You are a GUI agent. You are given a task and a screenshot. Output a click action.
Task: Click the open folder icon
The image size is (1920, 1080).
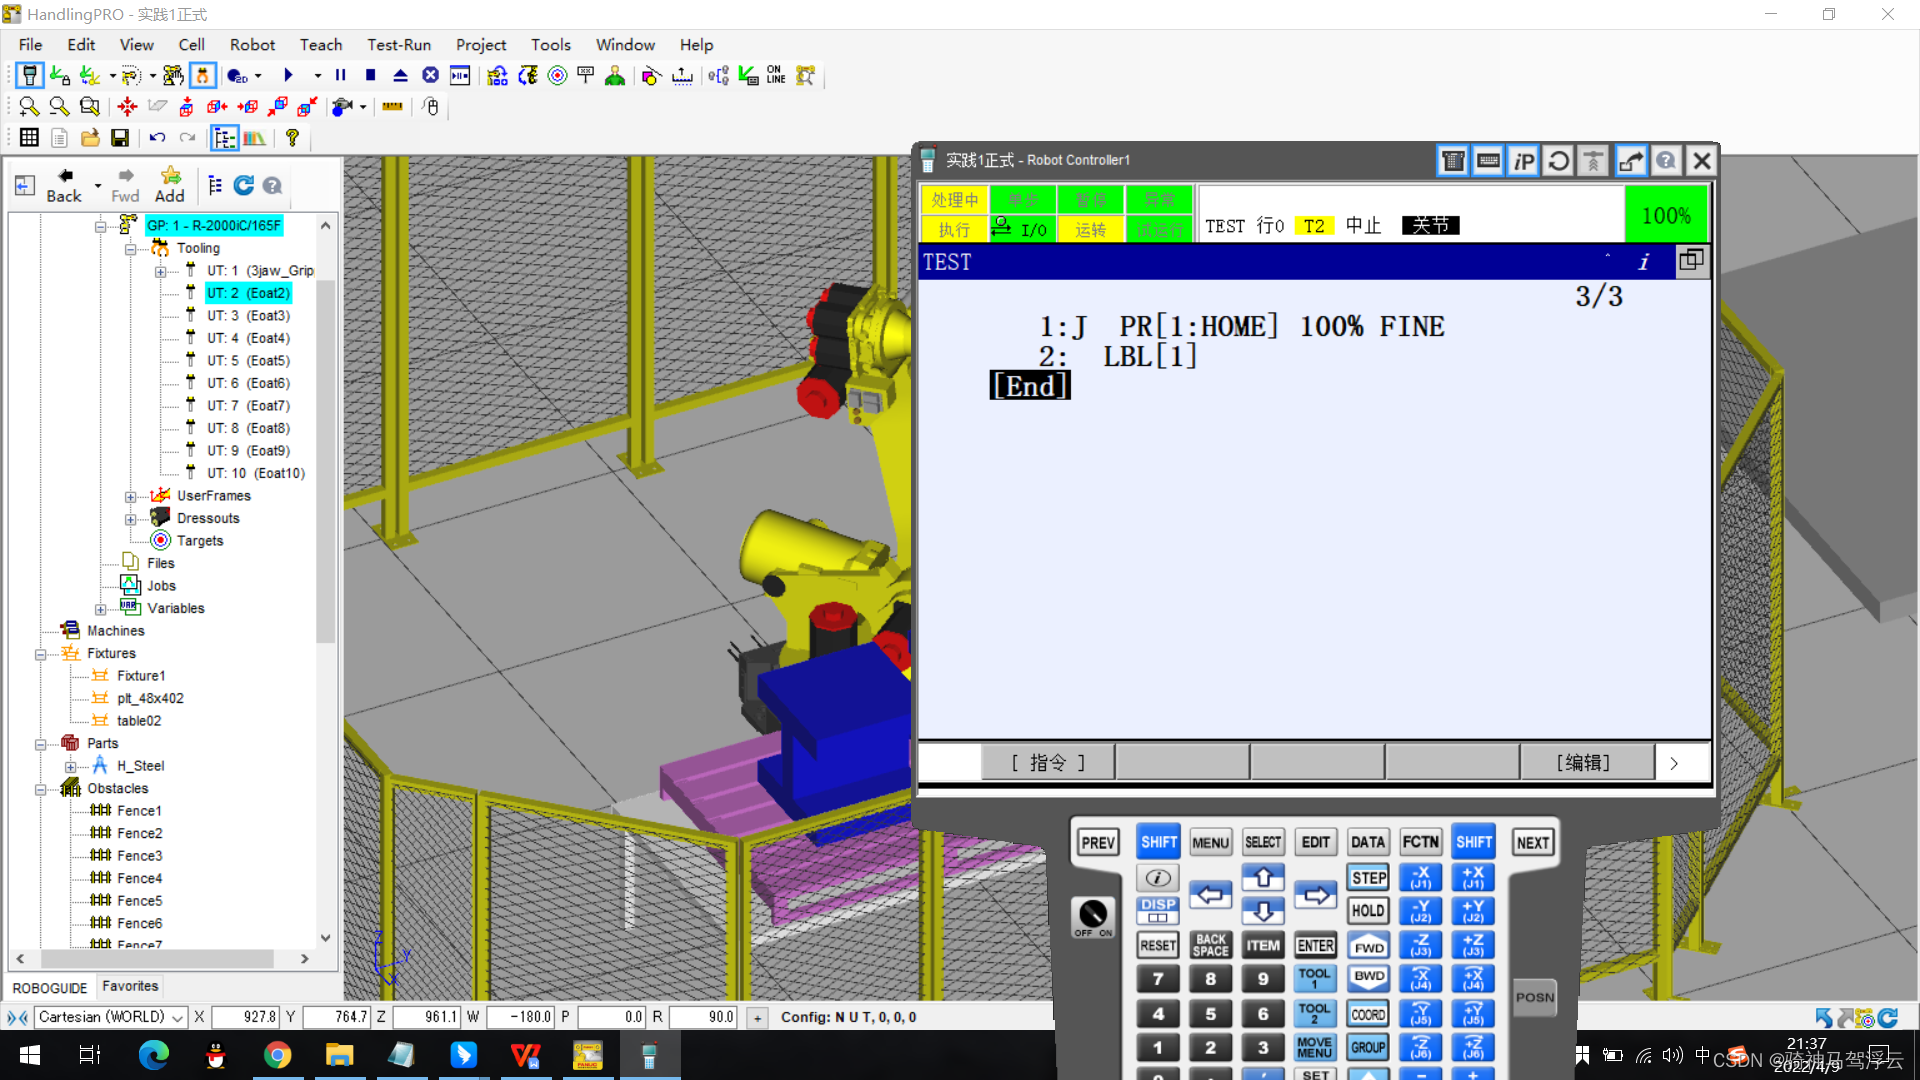pos(90,138)
